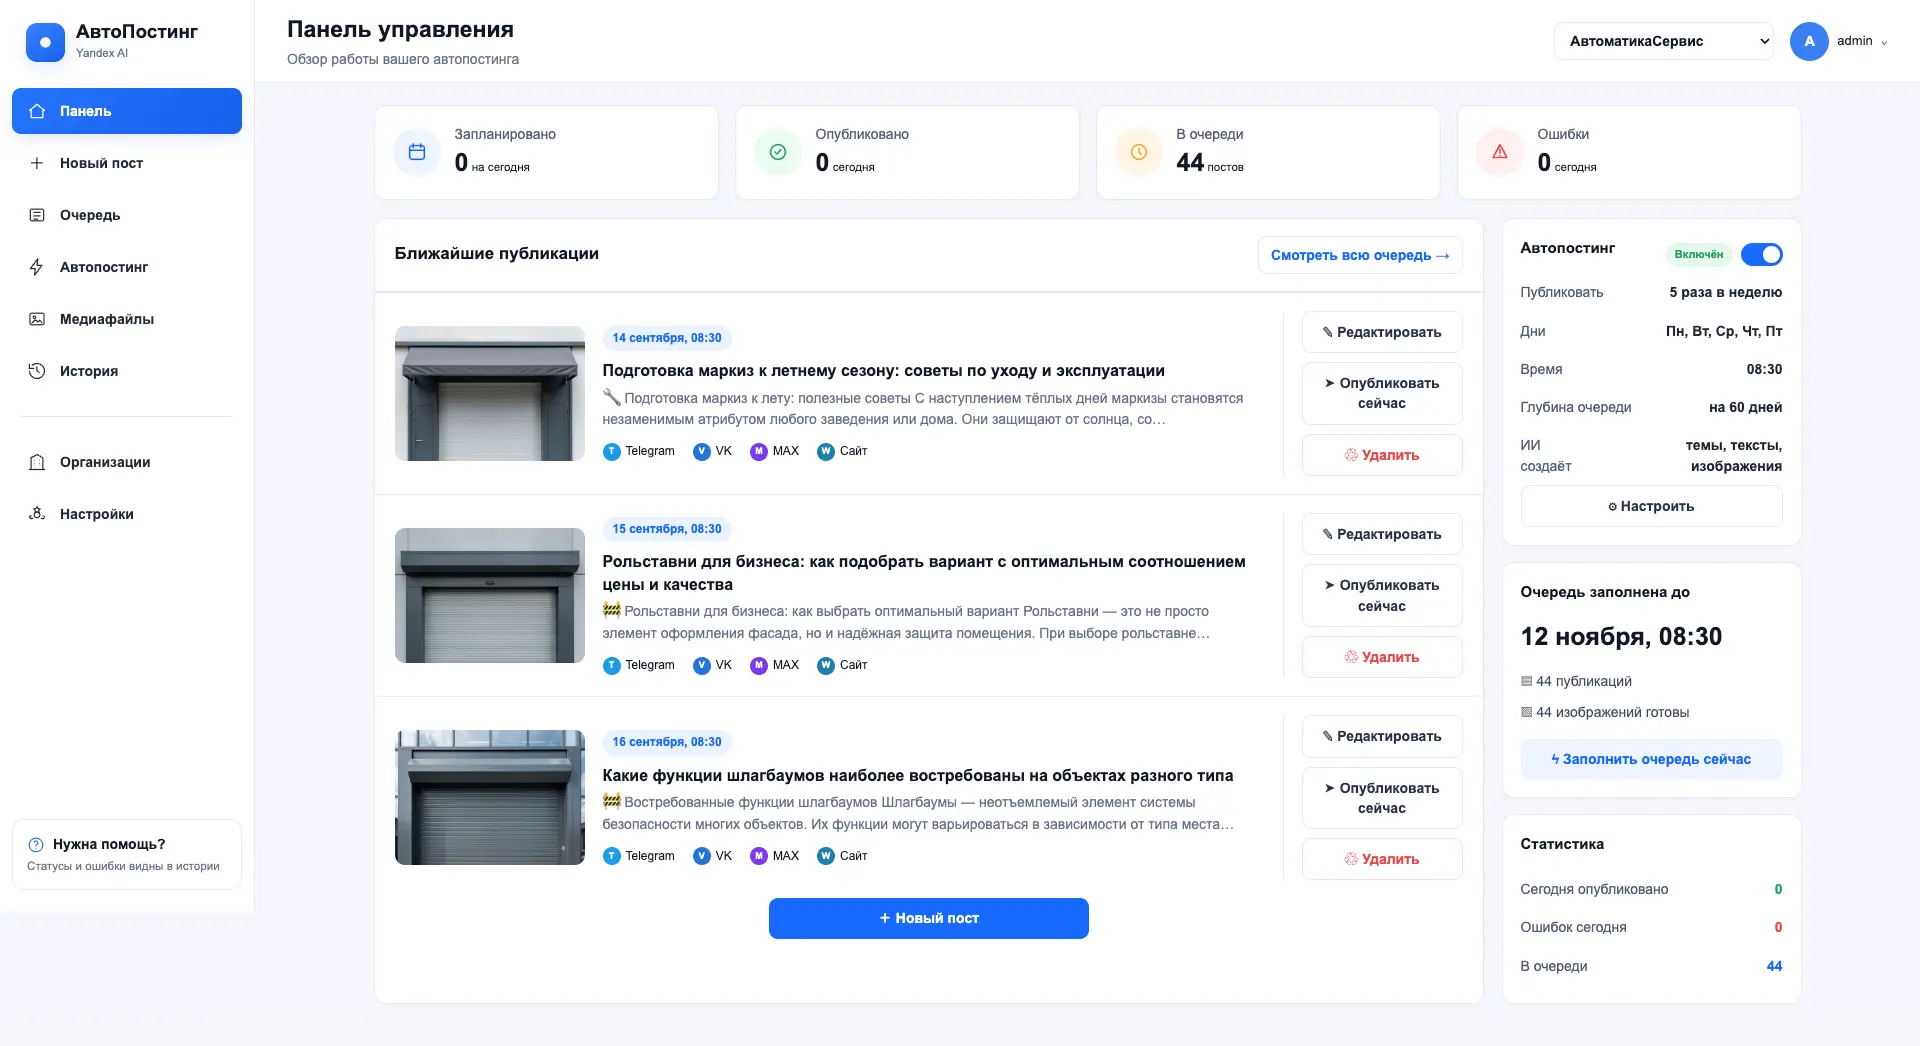This screenshot has width=1920, height=1046.
Task: Click the Telegram icon under the 16 сентября post
Action: pyautogui.click(x=612, y=857)
